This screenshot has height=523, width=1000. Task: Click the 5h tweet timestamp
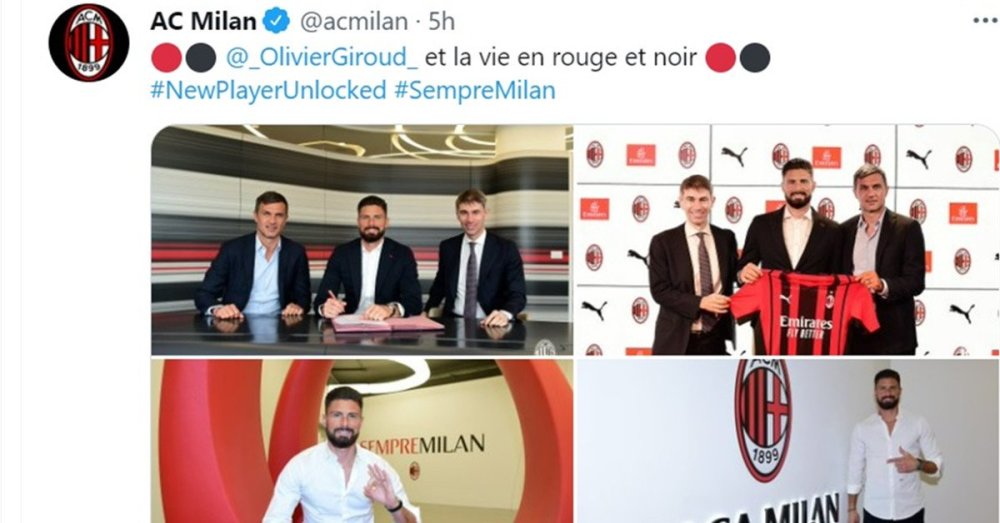441,22
